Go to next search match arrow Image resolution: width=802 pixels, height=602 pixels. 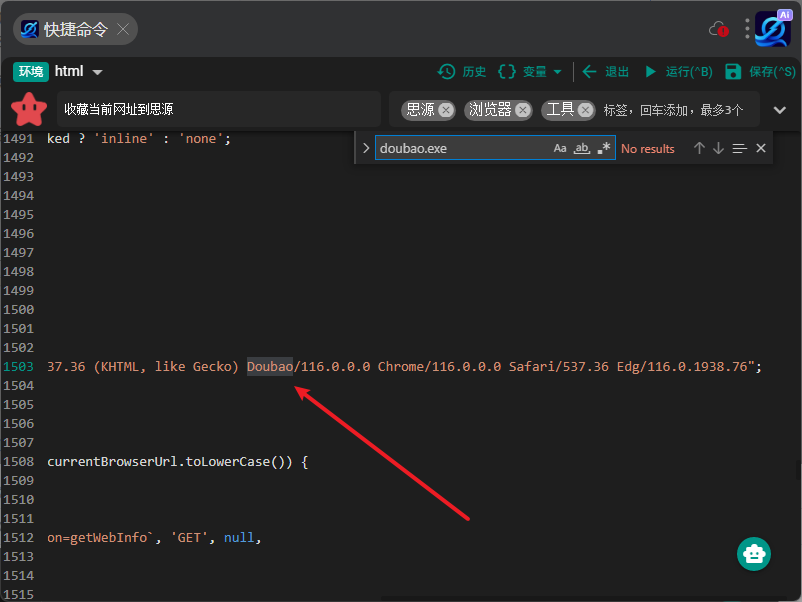[718, 148]
